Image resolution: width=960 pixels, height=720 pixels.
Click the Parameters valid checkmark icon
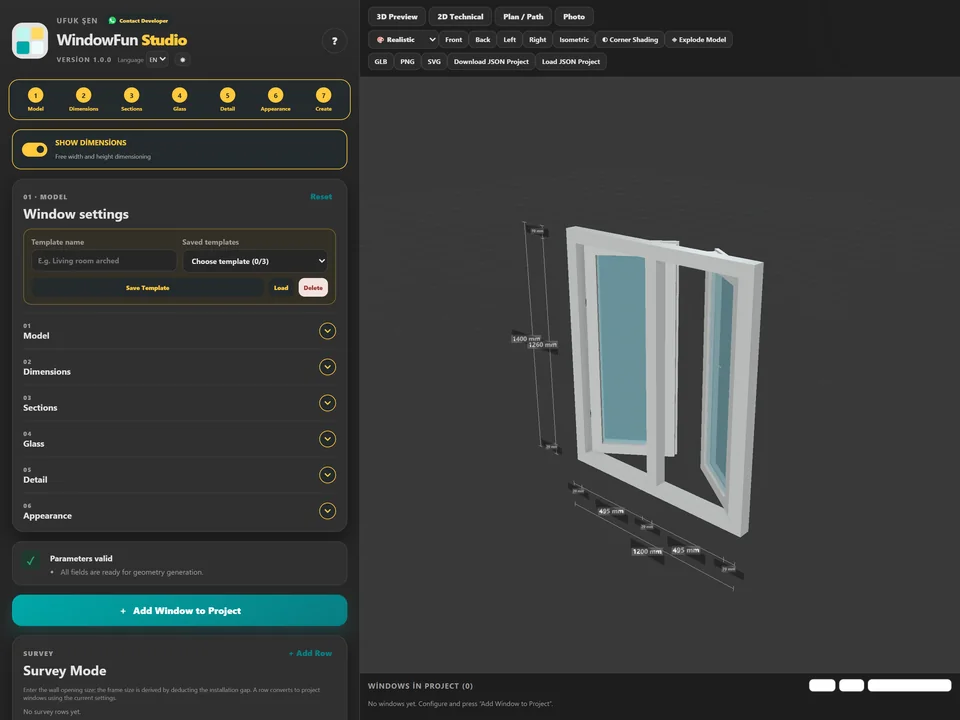pyautogui.click(x=31, y=560)
